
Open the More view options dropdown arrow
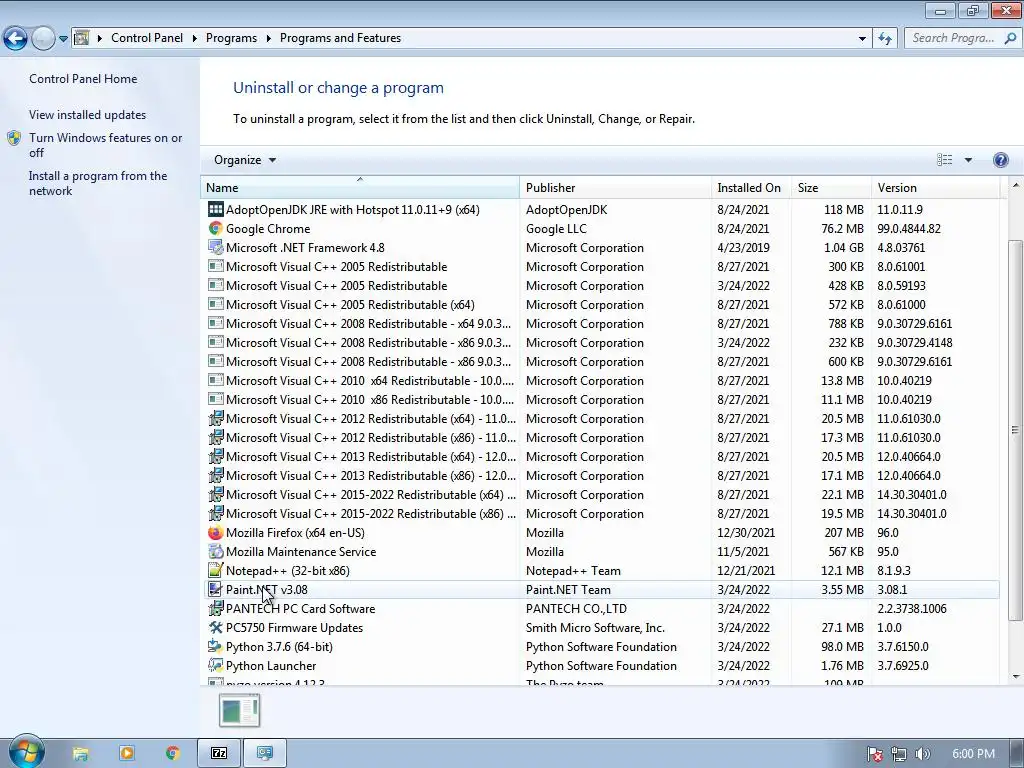[x=968, y=160]
